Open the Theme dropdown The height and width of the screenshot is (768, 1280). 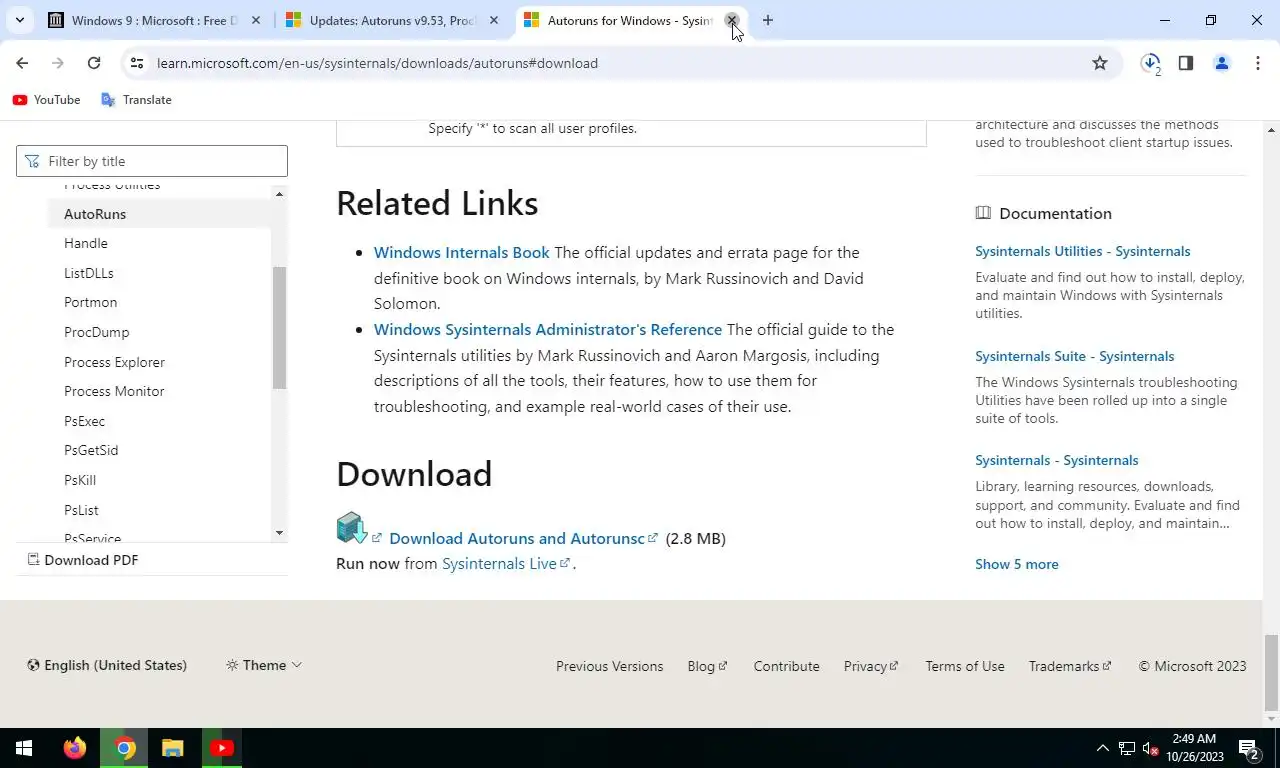point(264,665)
